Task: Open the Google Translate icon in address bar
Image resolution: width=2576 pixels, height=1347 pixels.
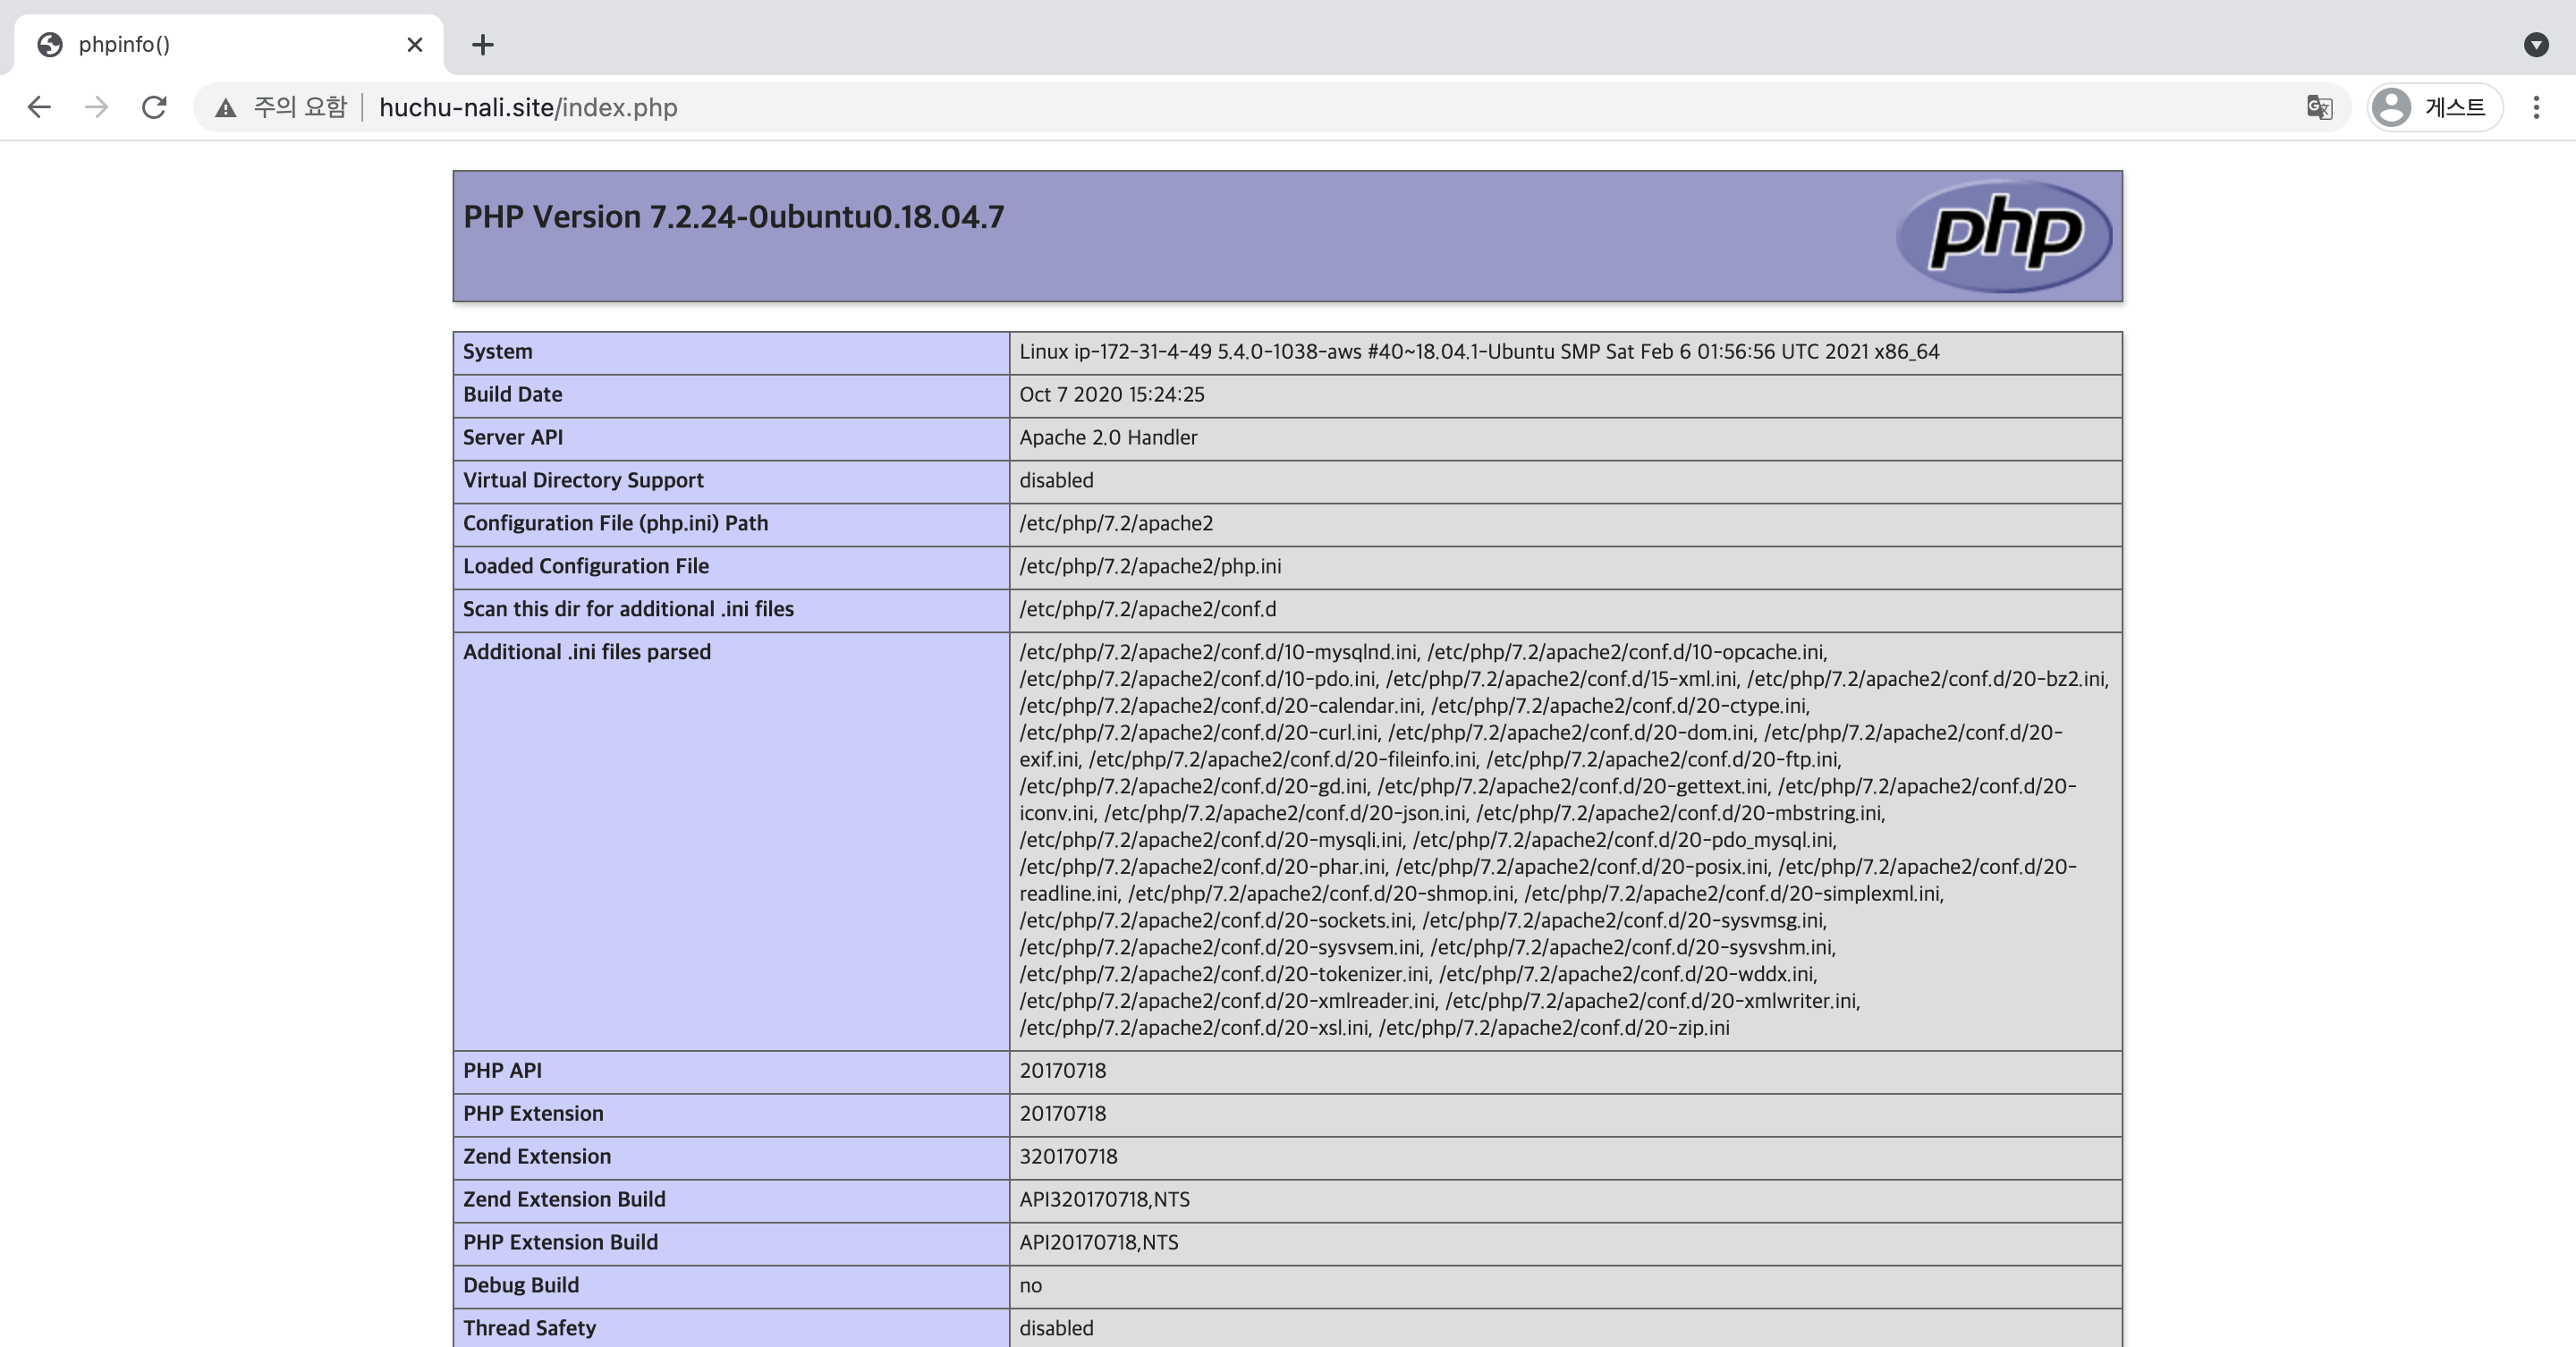Action: point(2319,107)
